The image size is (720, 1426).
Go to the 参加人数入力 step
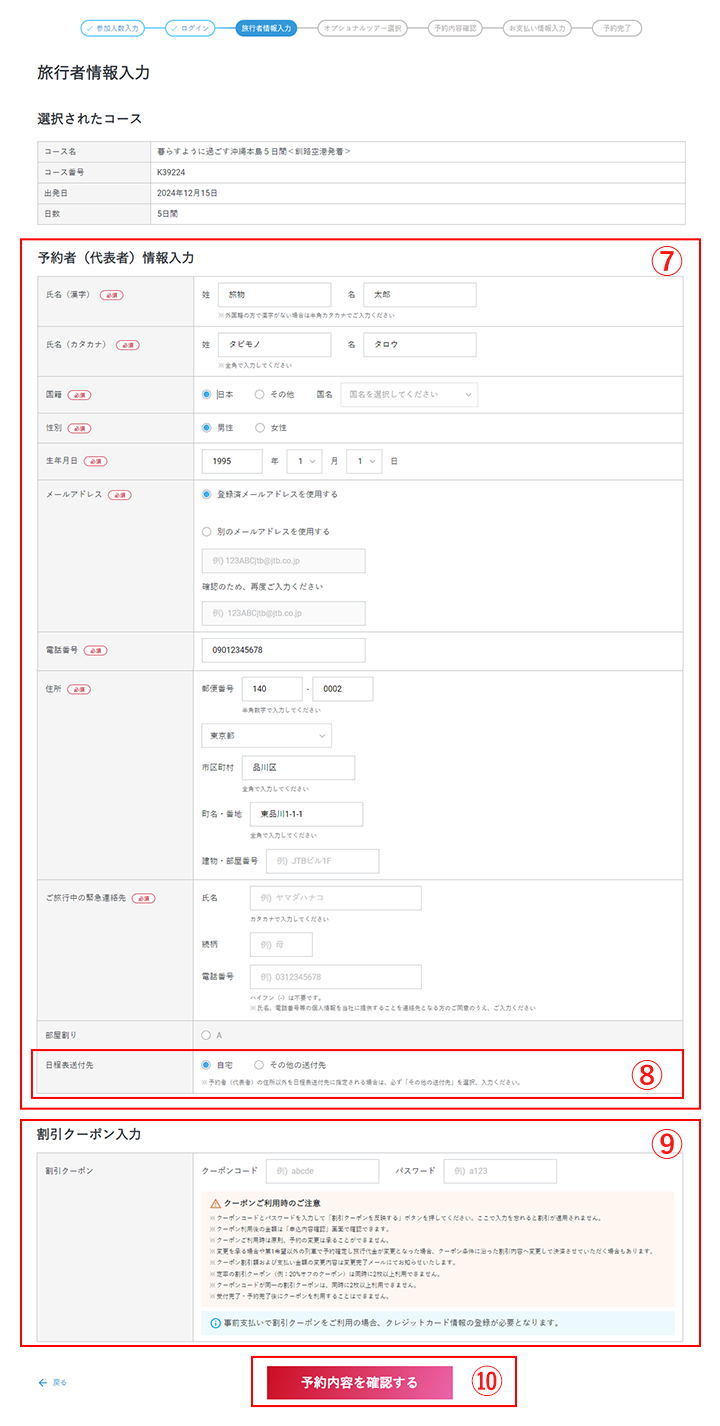[118, 28]
